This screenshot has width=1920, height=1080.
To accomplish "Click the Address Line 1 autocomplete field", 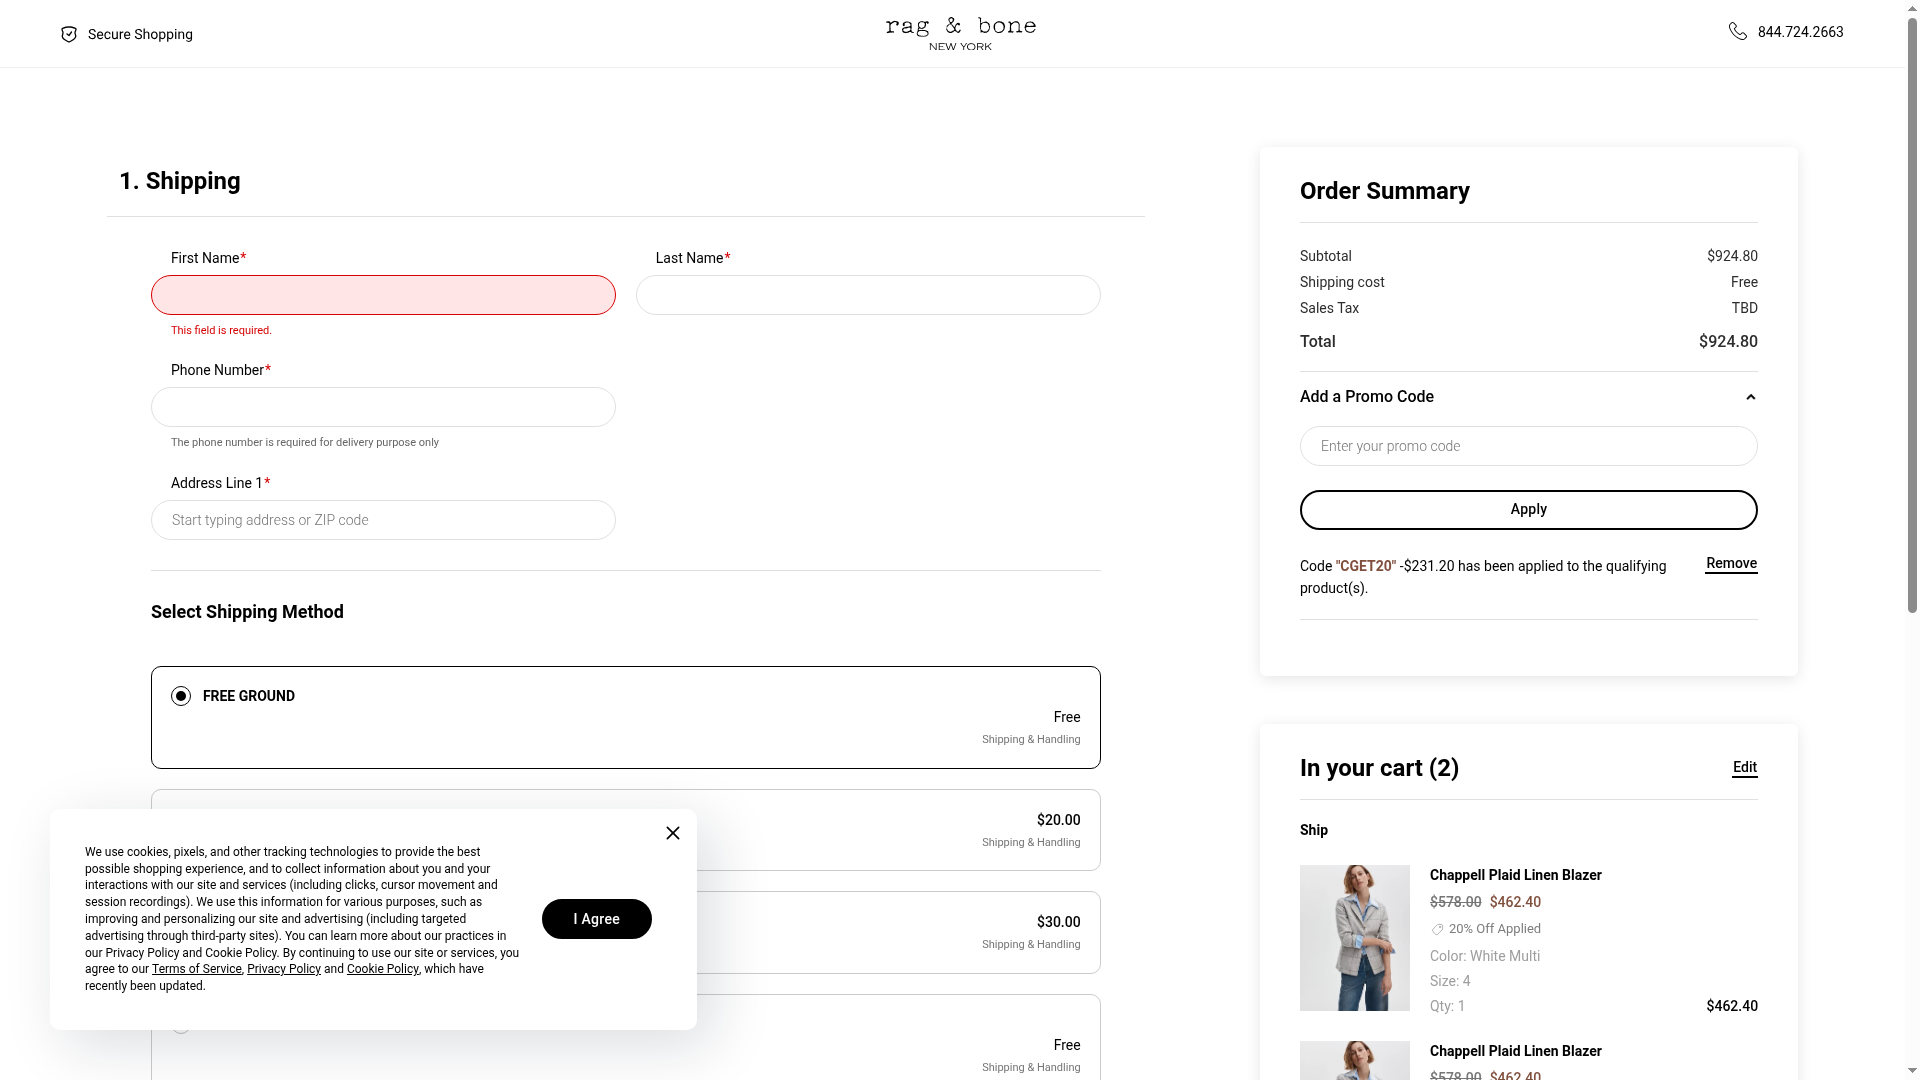I will (x=383, y=520).
